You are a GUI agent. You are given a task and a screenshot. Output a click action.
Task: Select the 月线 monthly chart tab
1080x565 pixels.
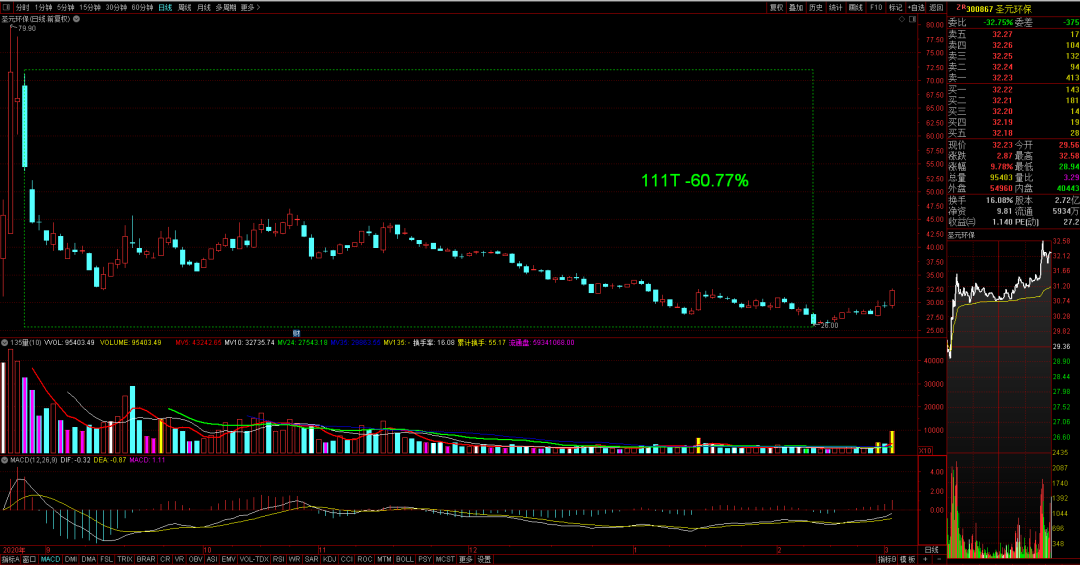[x=204, y=8]
